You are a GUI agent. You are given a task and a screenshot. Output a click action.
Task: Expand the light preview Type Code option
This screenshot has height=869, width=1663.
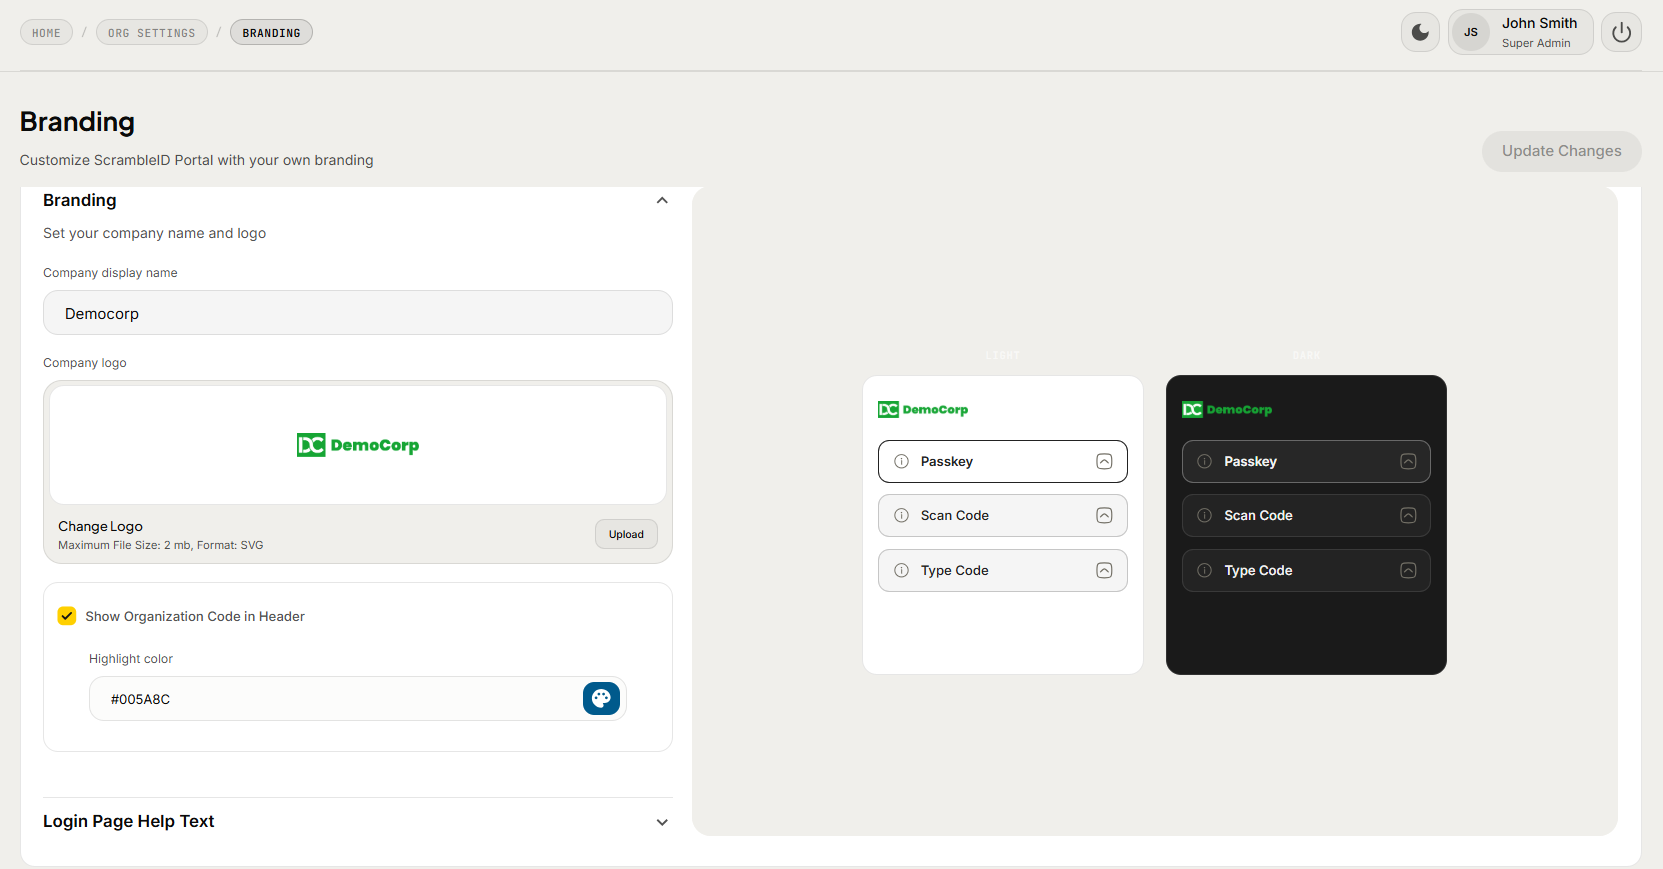point(1104,570)
